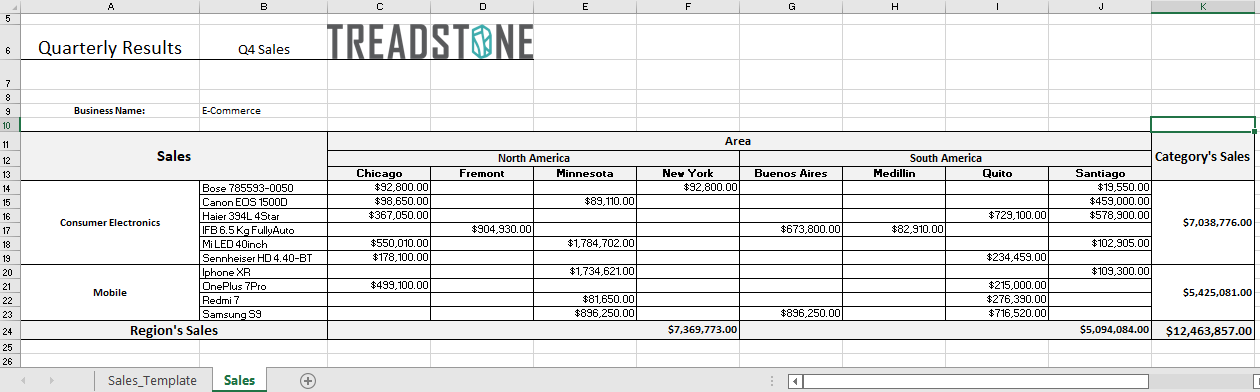Image resolution: width=1260 pixels, height=392 pixels.
Task: Select column A header
Action: tap(110, 6)
